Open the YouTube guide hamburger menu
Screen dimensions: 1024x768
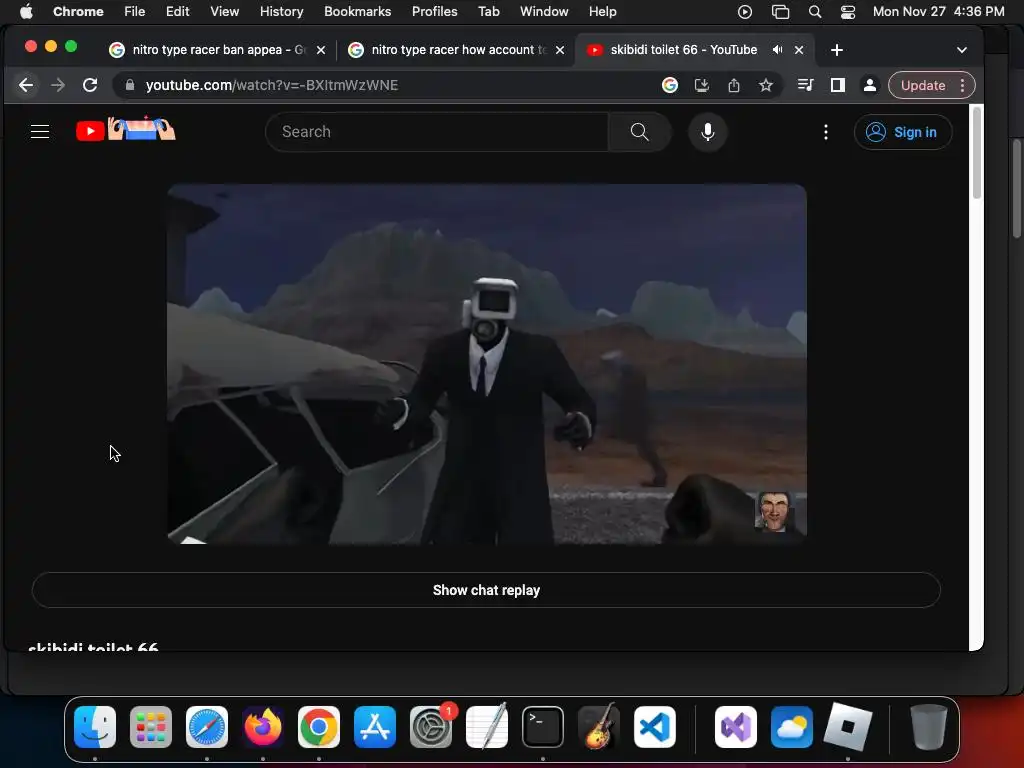pyautogui.click(x=40, y=132)
